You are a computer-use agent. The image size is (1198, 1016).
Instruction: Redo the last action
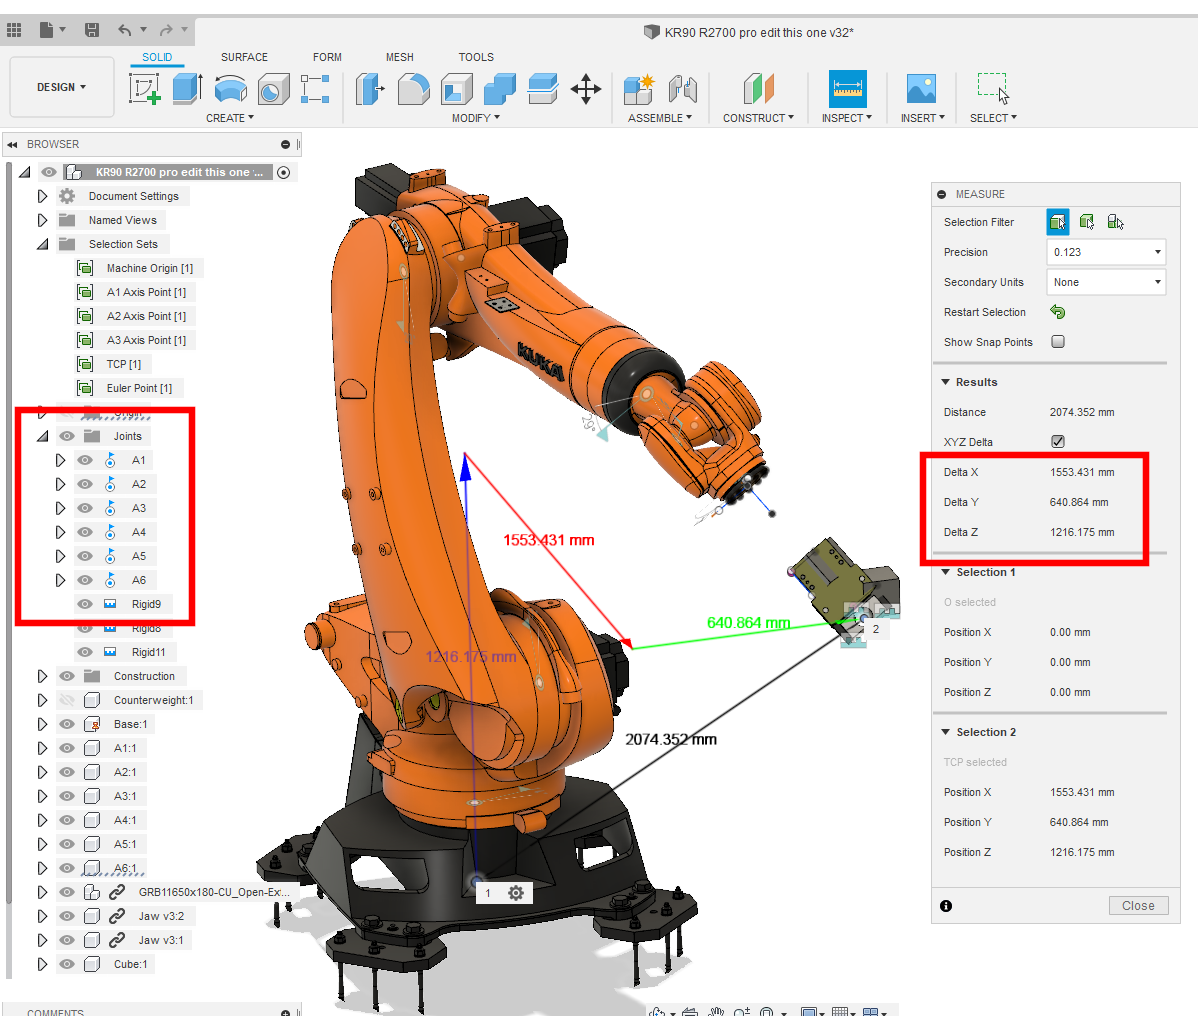point(166,30)
